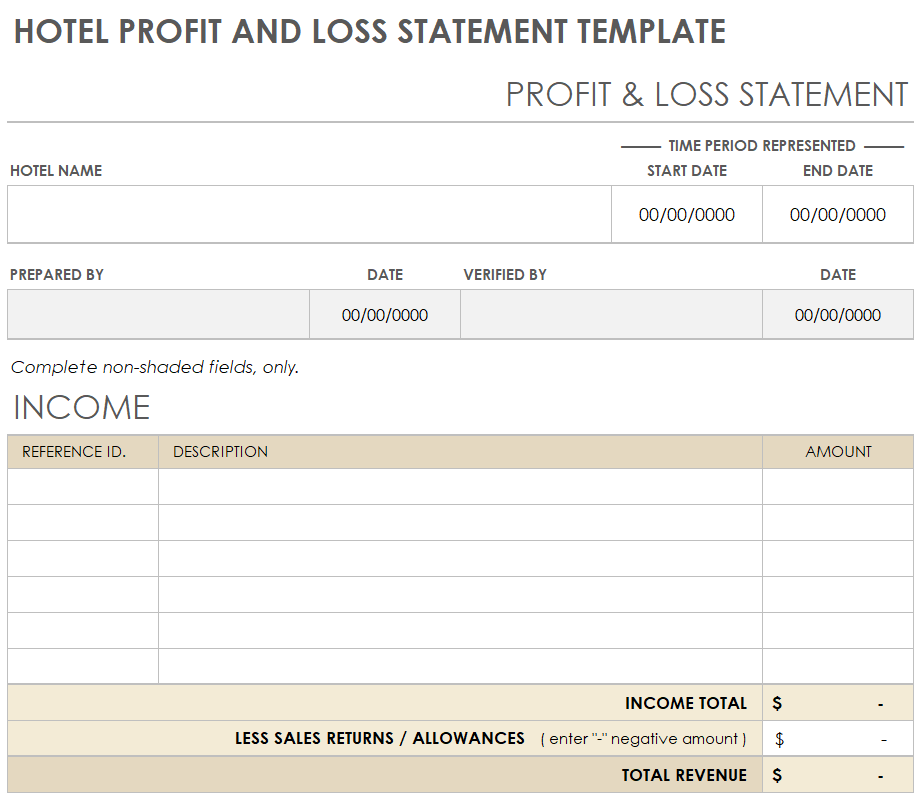Viewport: 921px width, 802px height.
Task: Click the Hotel Profit and Loss Statement Template title
Action: [x=370, y=32]
